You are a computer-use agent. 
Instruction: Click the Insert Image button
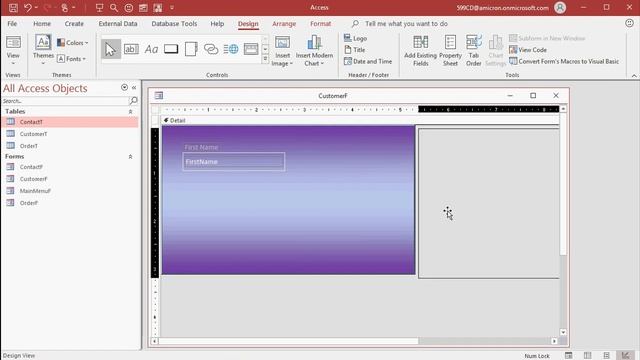point(282,51)
